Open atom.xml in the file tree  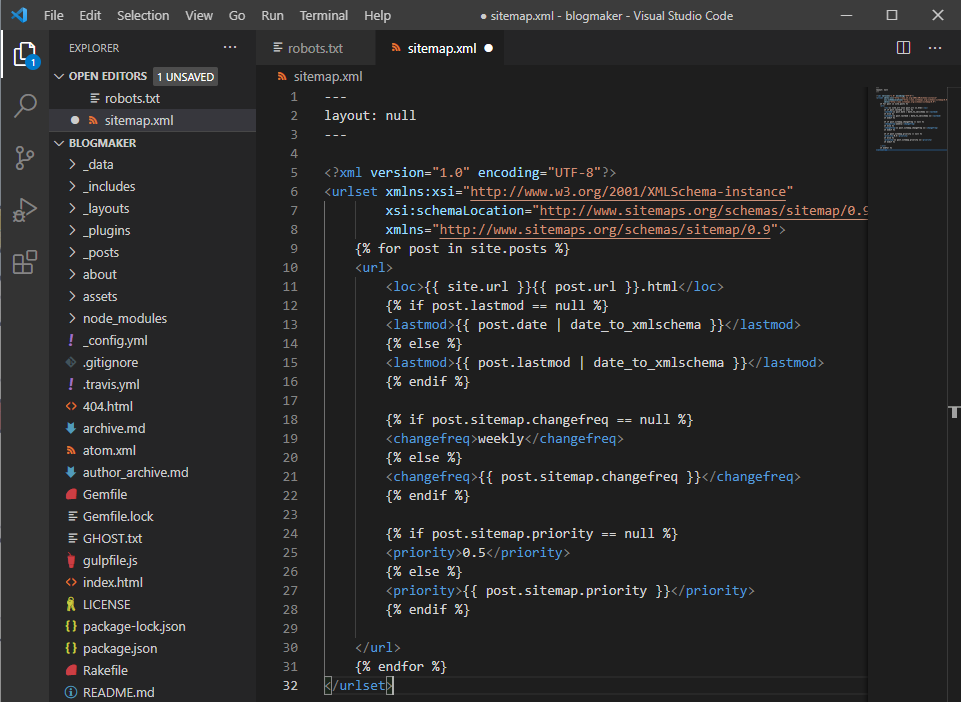pos(109,450)
